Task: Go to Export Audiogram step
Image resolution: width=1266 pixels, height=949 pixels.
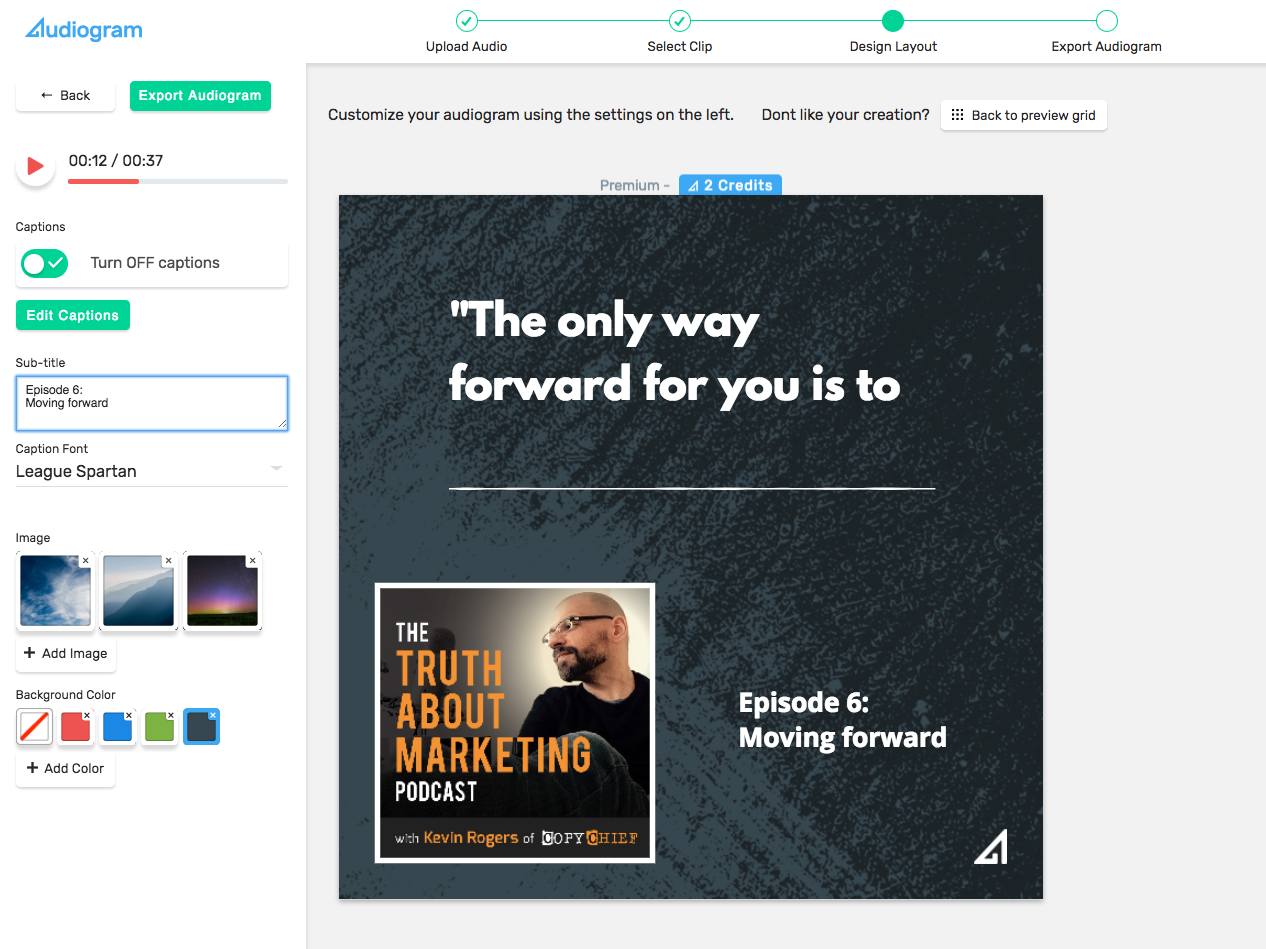Action: pyautogui.click(x=1106, y=31)
